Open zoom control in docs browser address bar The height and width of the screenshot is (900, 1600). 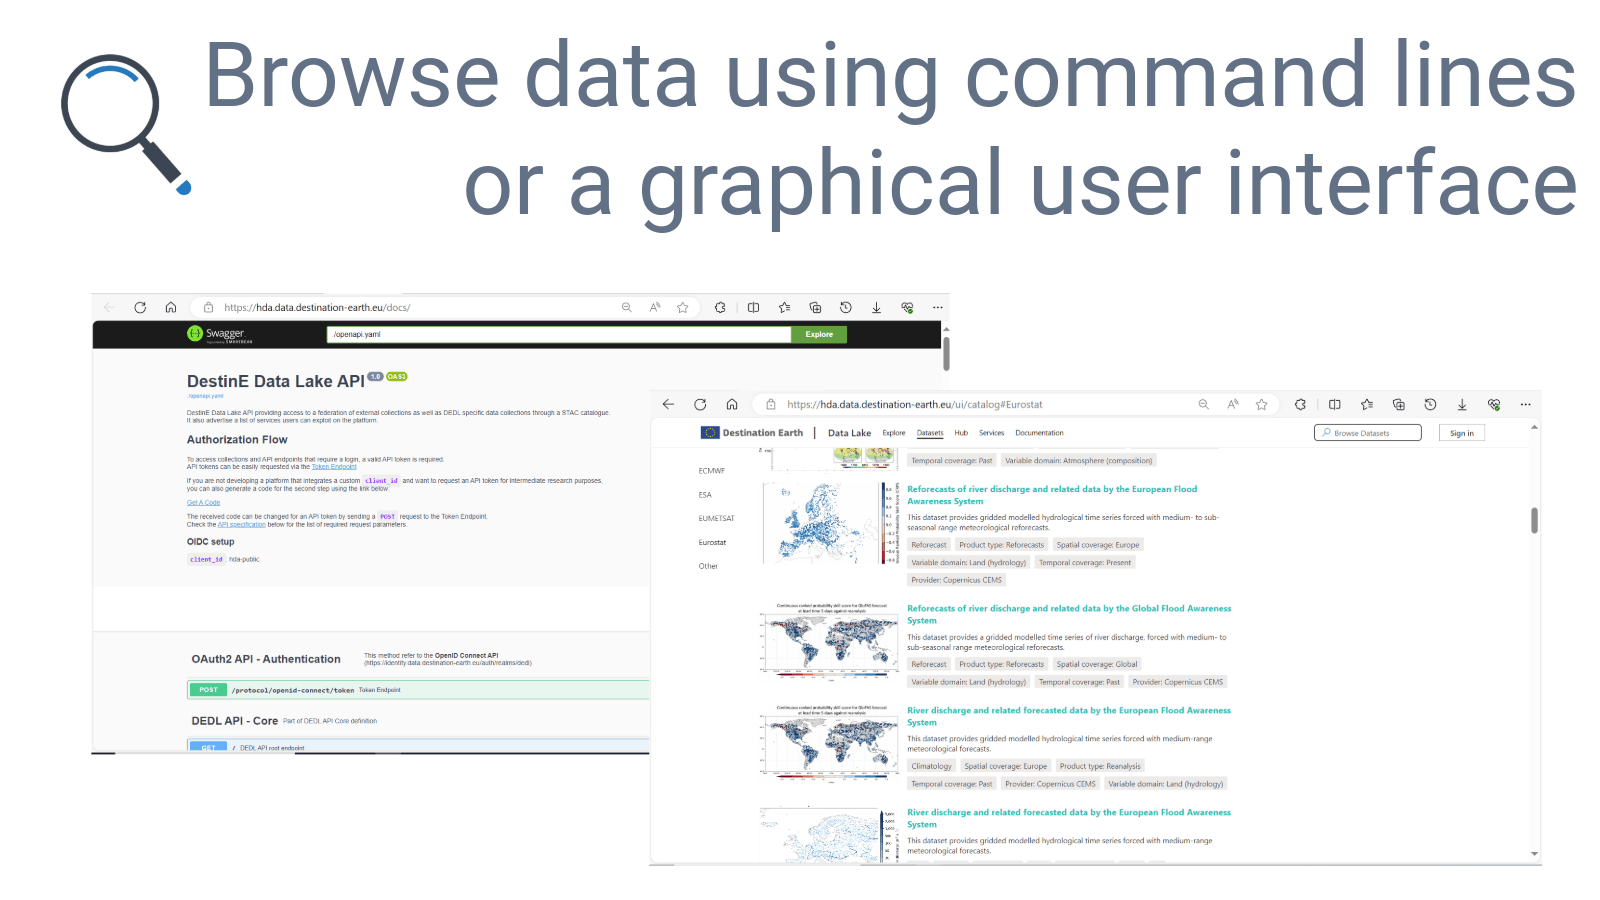tap(627, 308)
